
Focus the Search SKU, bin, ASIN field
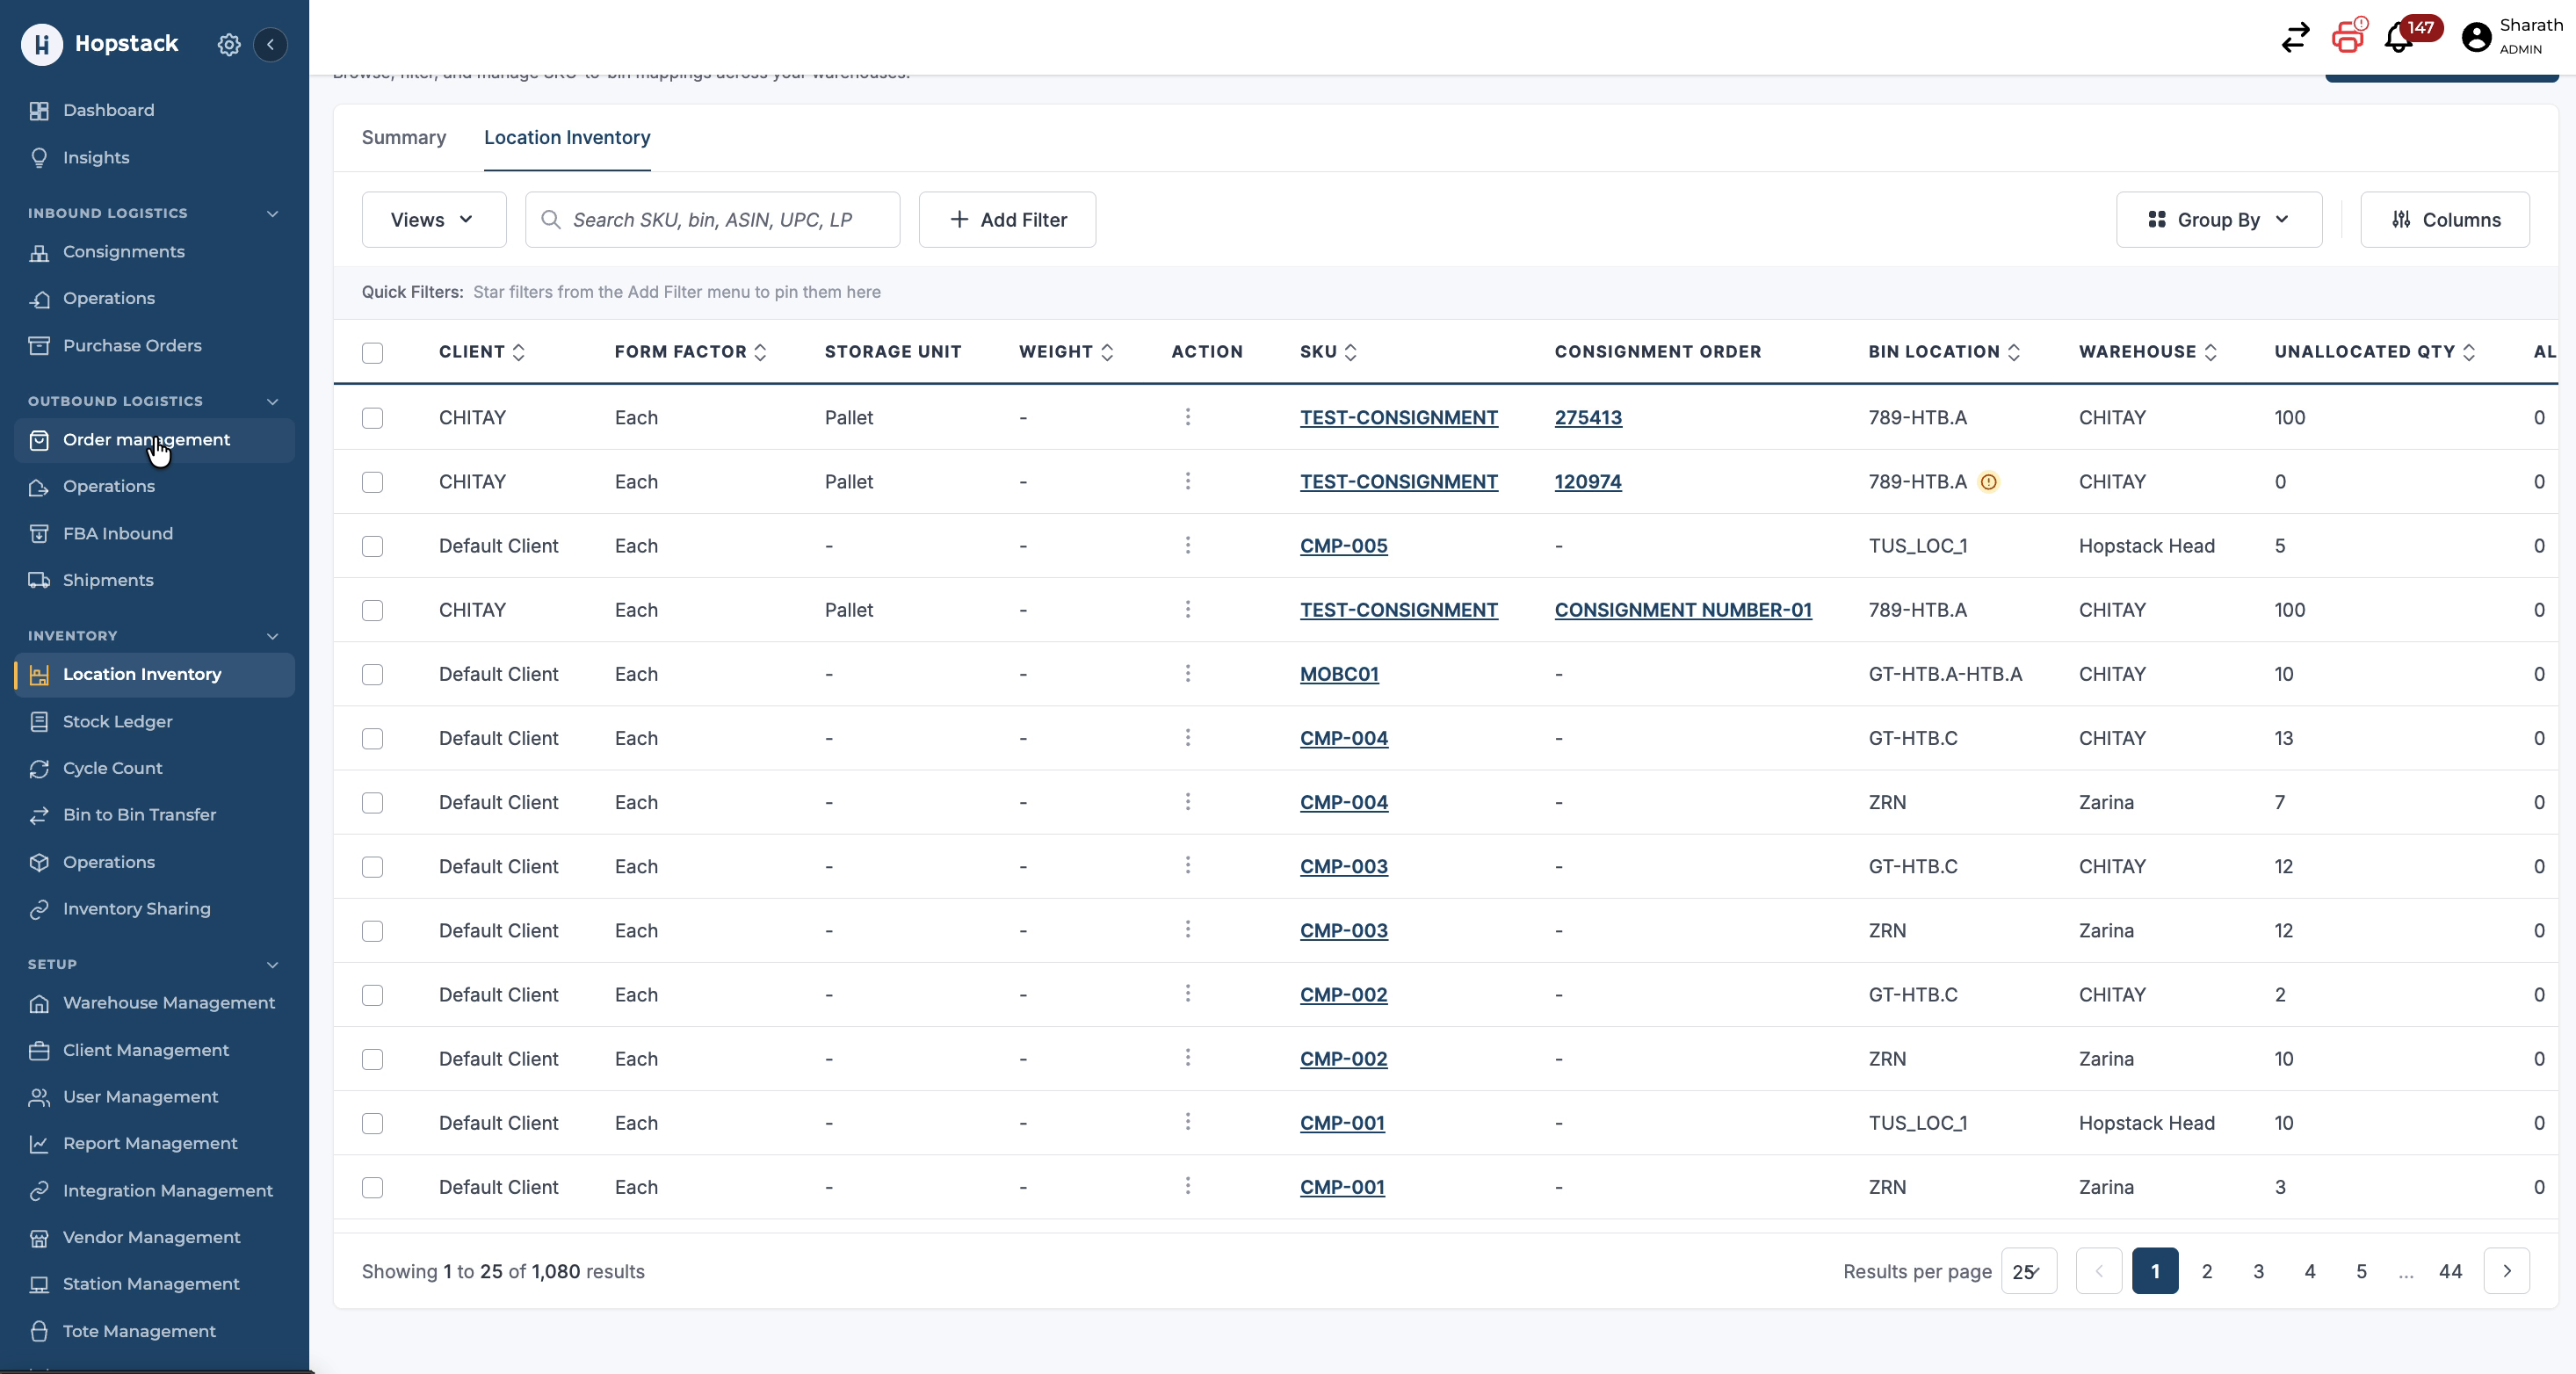[x=712, y=220]
